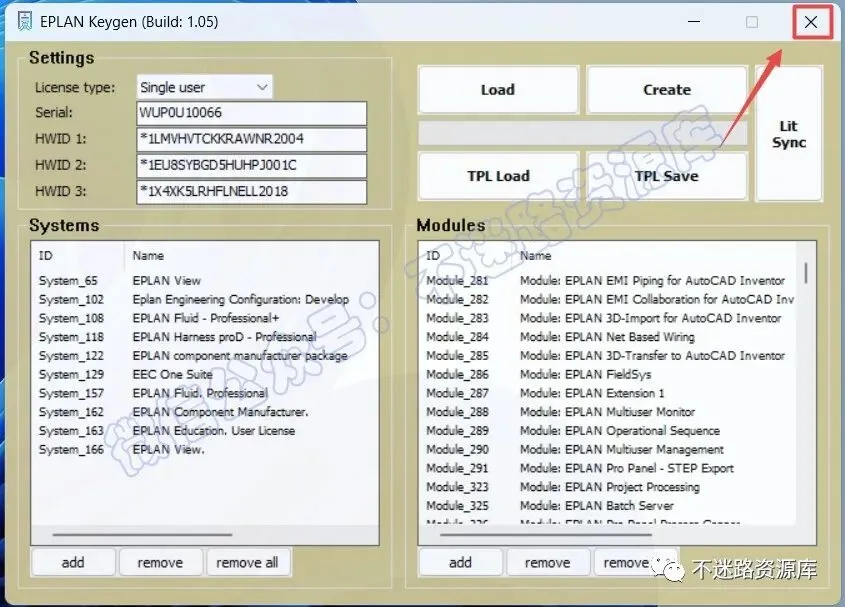Click the Systems list ID column header

79,256
